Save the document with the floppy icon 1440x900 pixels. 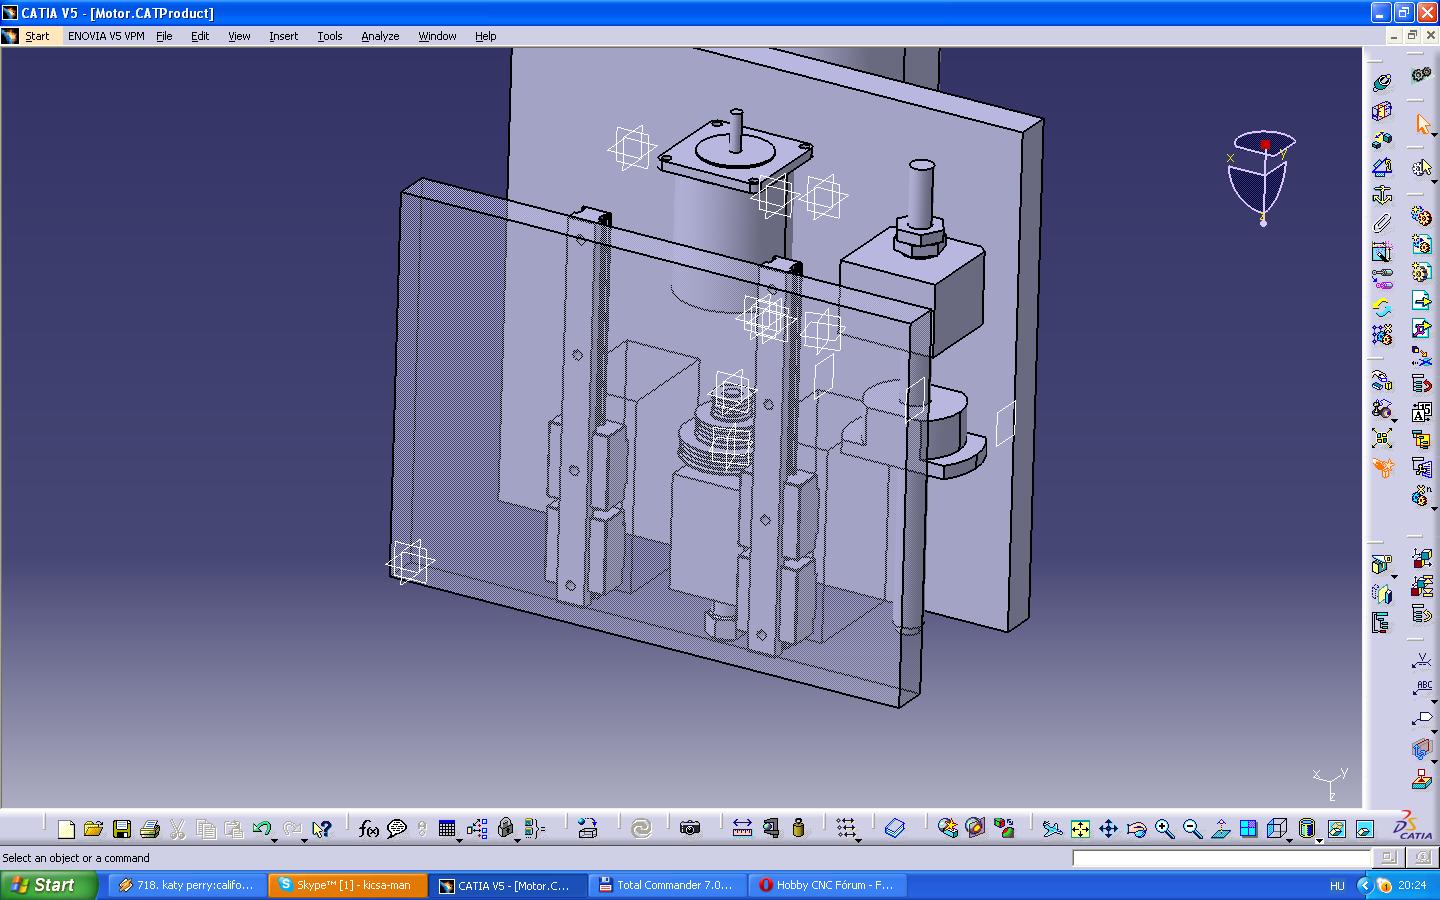[121, 829]
